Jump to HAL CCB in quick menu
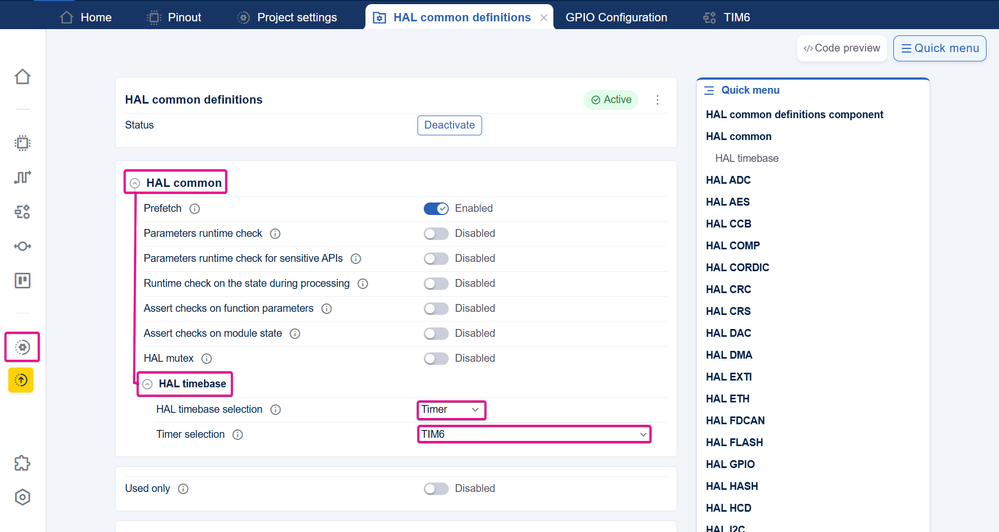 [x=729, y=224]
